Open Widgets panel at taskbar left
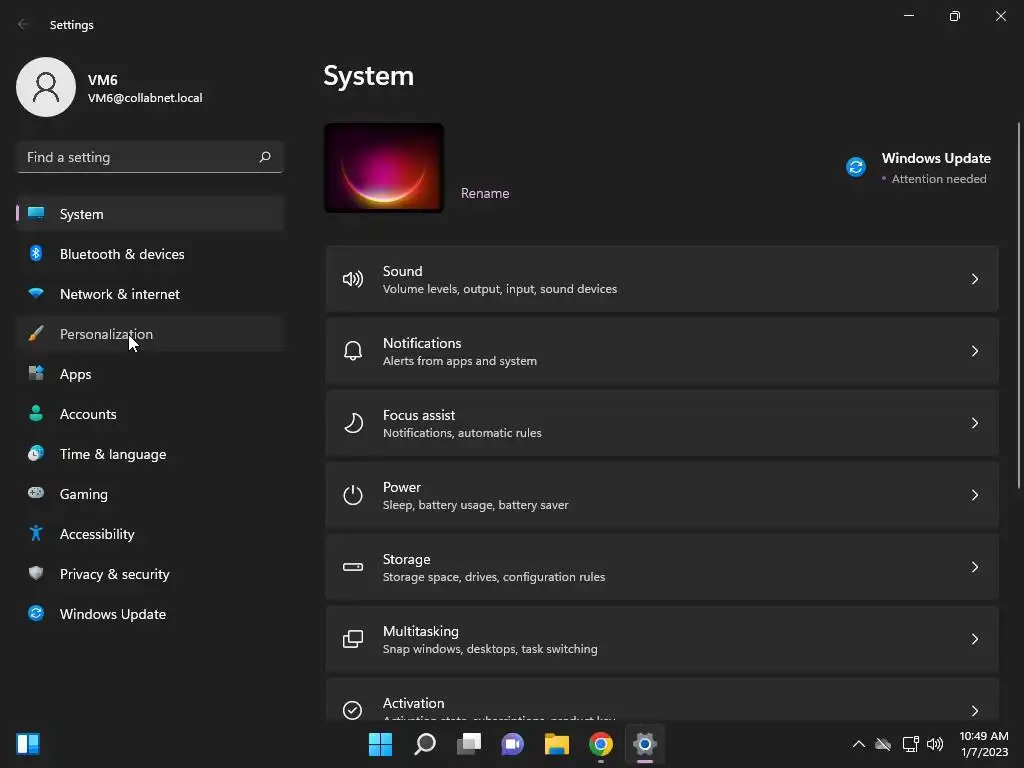Image resolution: width=1024 pixels, height=768 pixels. [x=28, y=744]
